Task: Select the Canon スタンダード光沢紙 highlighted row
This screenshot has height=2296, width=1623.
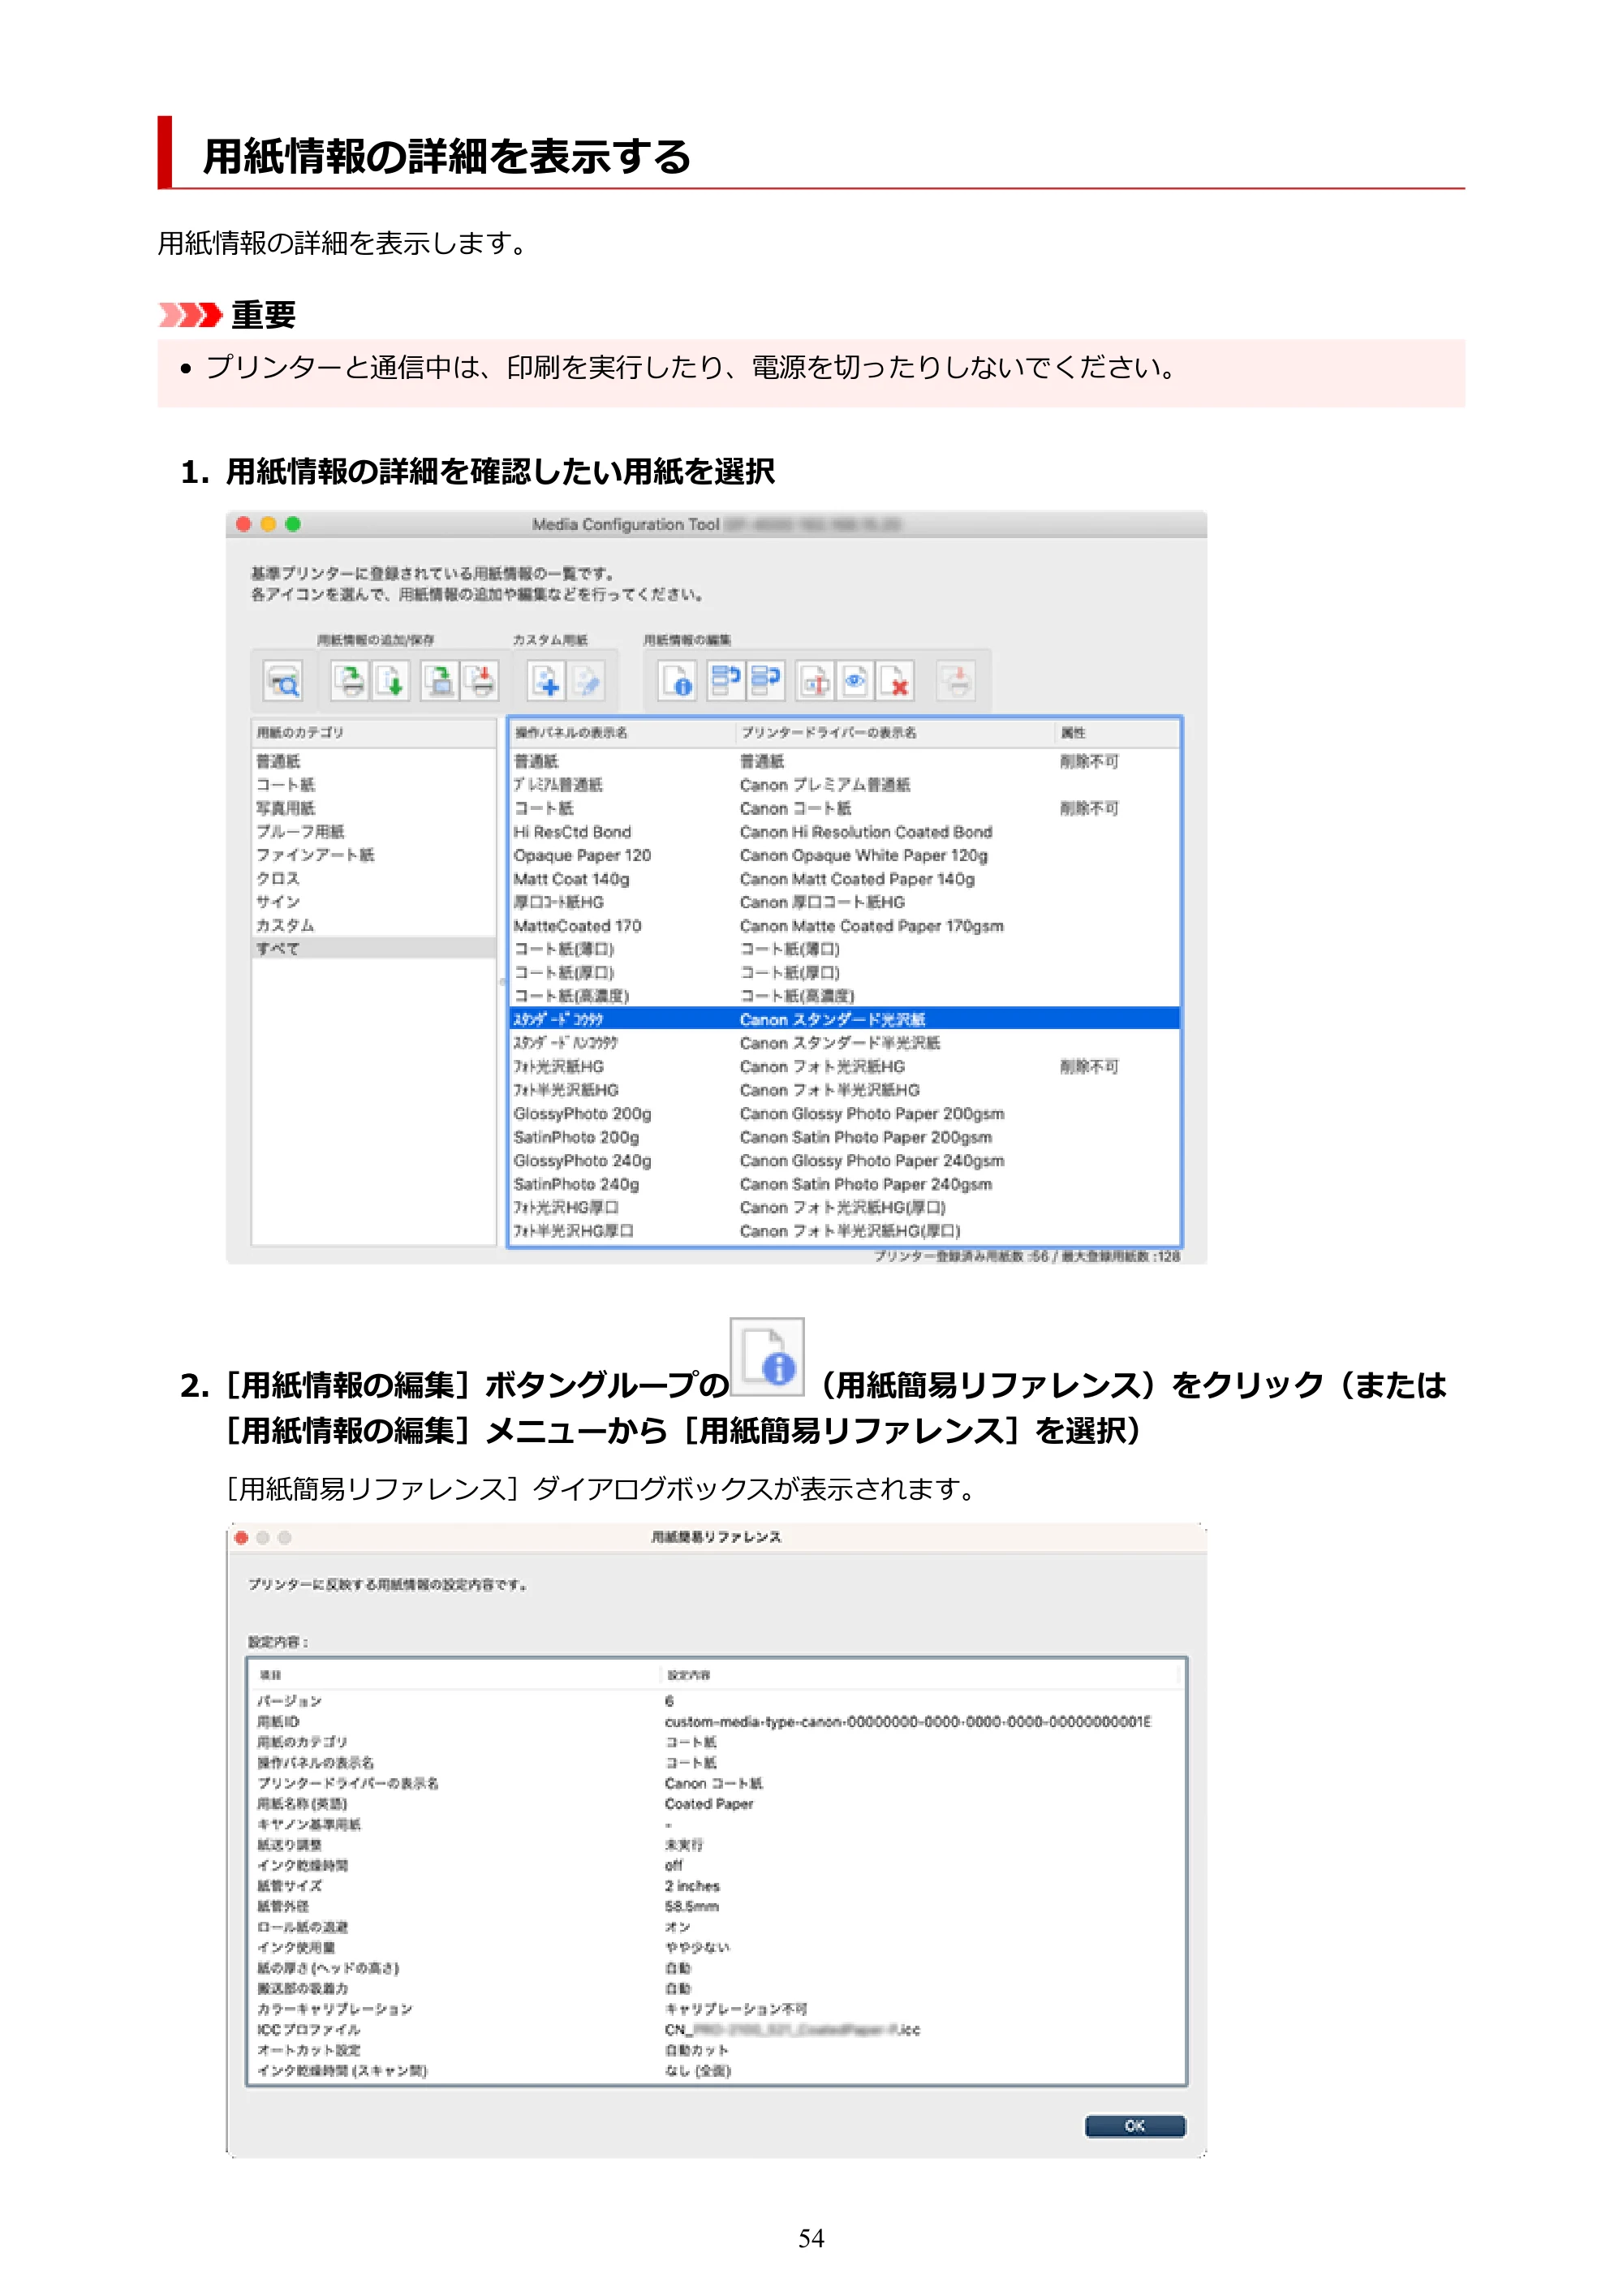Action: (x=845, y=1019)
